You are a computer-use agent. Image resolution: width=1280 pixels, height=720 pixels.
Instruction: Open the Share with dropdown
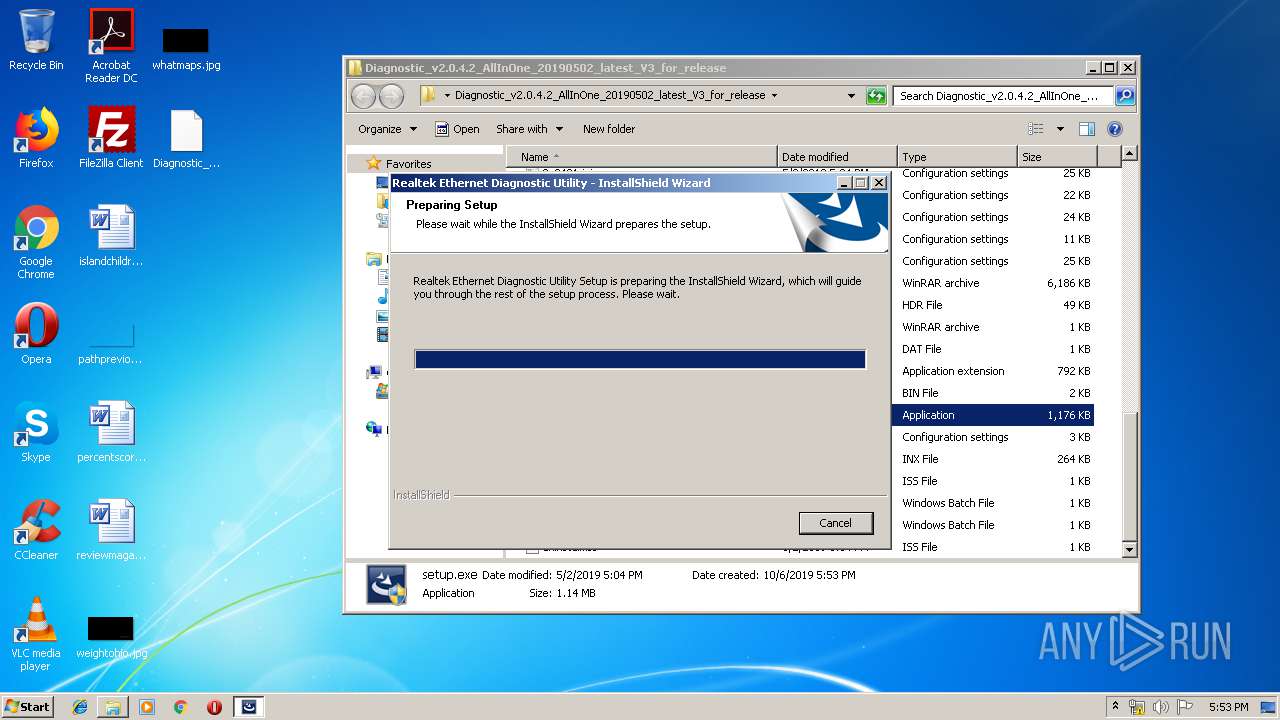(529, 129)
